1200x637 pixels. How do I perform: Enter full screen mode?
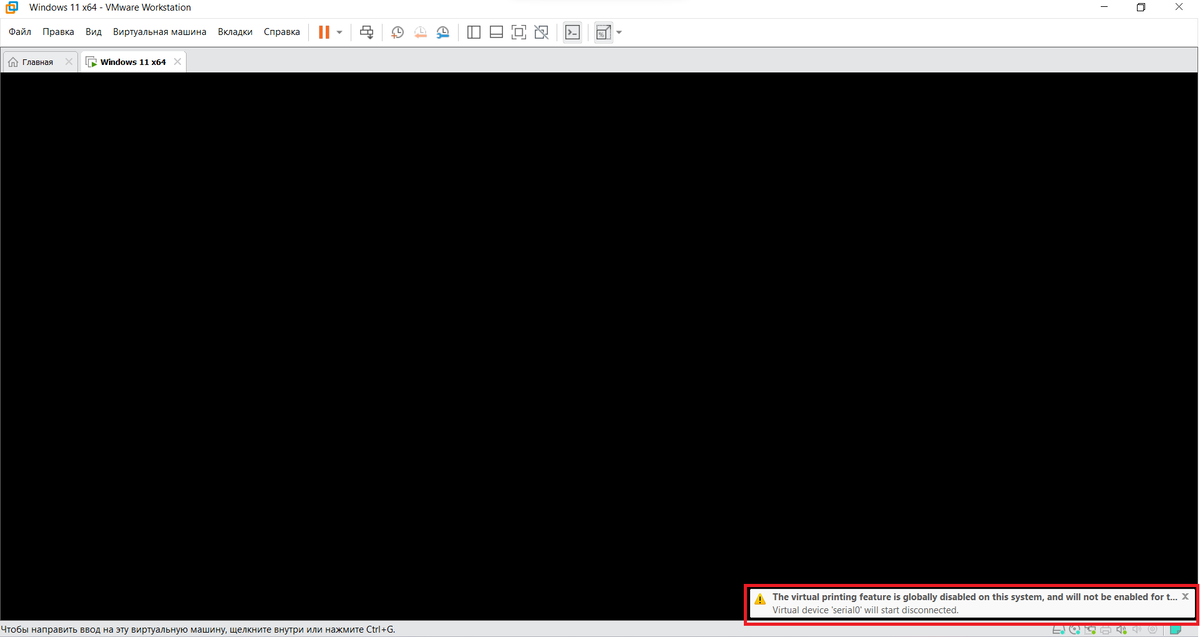[519, 32]
